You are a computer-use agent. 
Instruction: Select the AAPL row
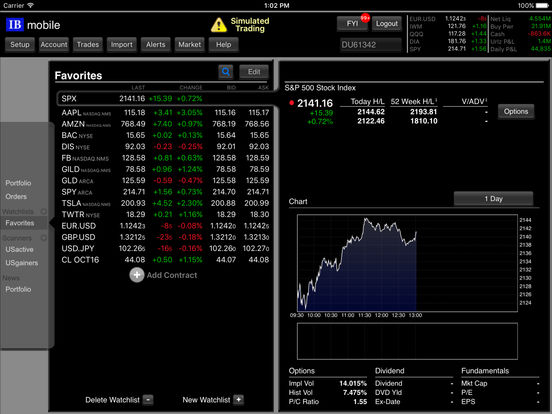(165, 113)
